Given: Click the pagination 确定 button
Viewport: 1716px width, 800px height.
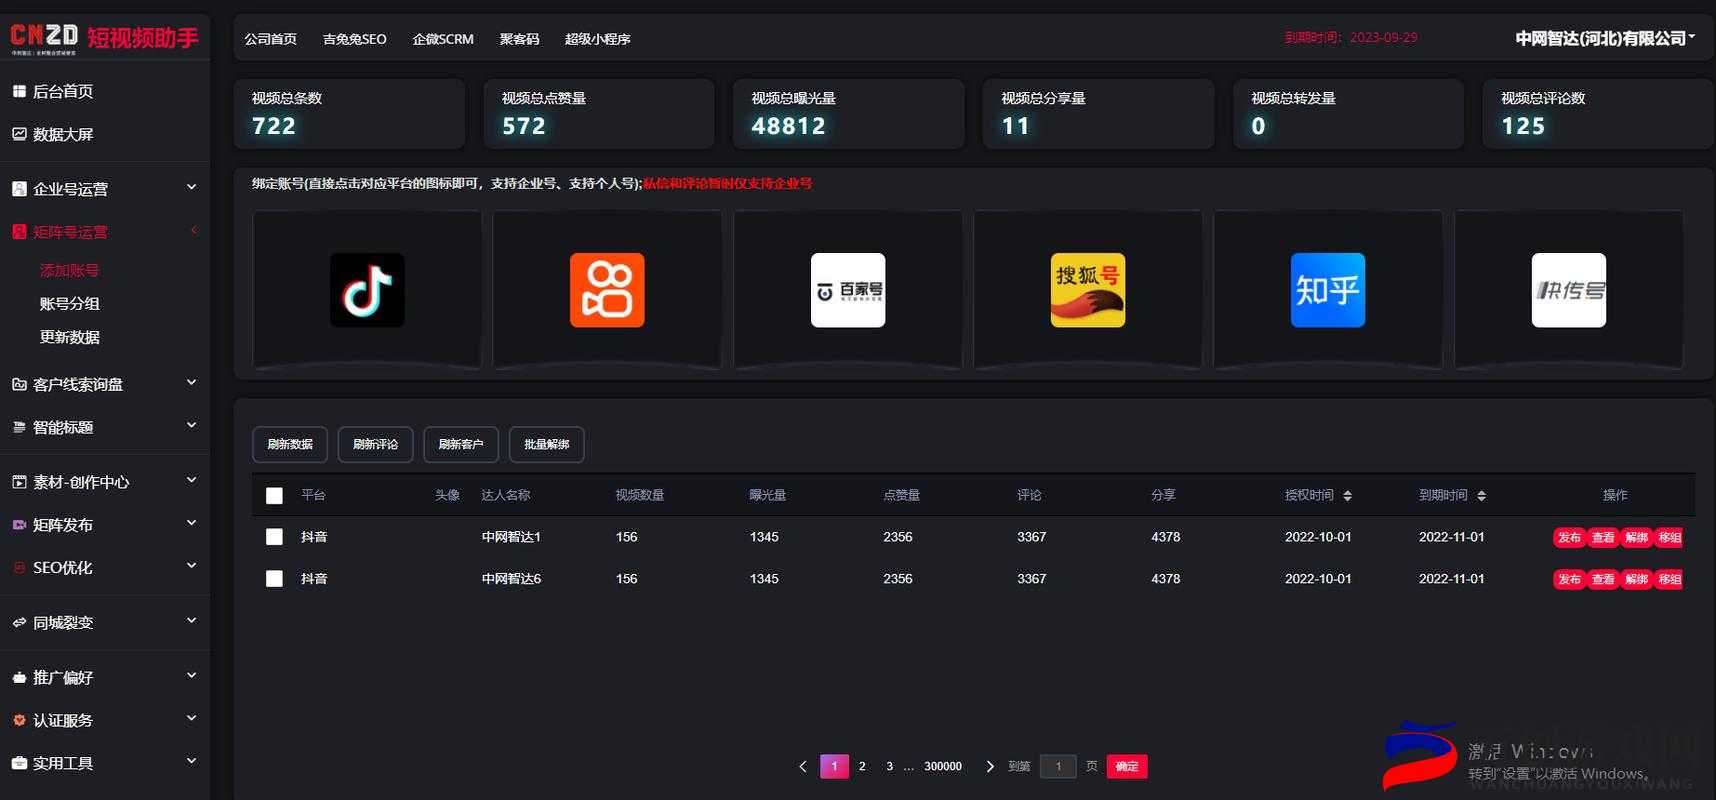Looking at the screenshot, I should click(x=1127, y=767).
